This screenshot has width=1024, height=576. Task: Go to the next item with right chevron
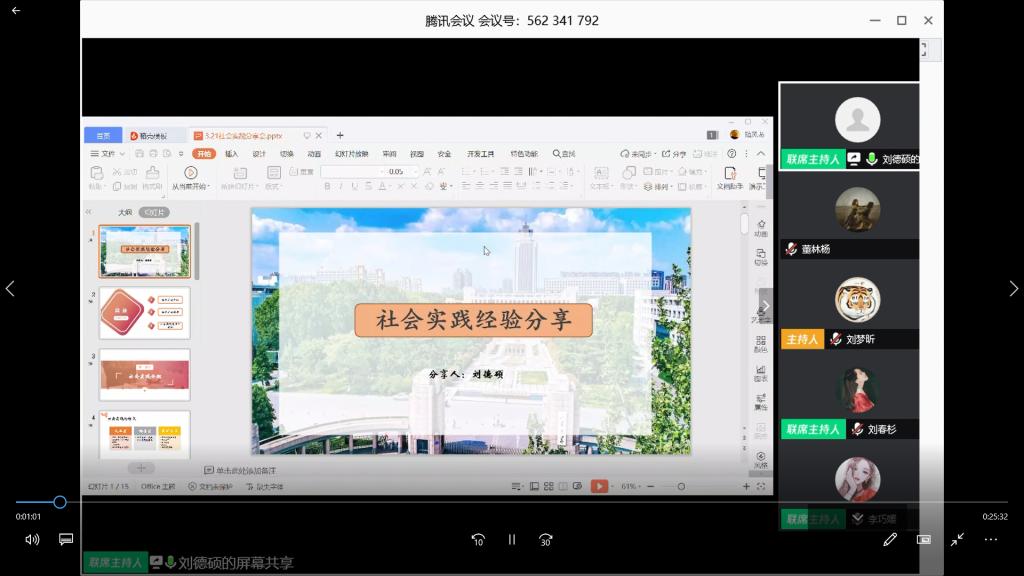pos(1012,288)
